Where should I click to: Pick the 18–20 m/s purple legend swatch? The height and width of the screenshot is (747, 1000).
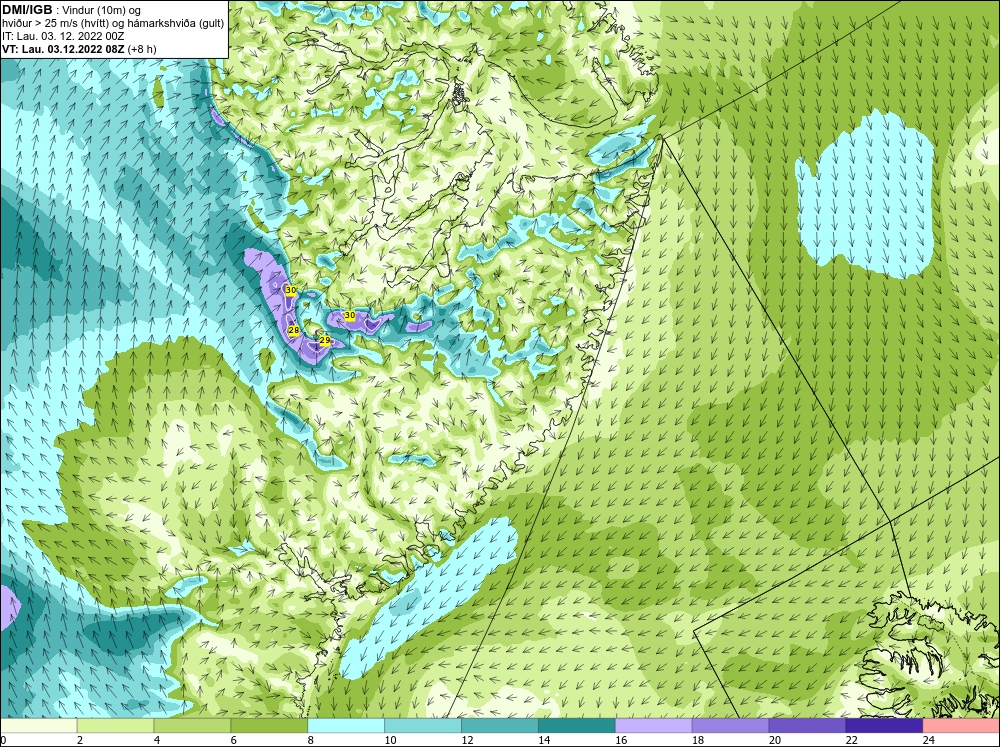coord(730,726)
